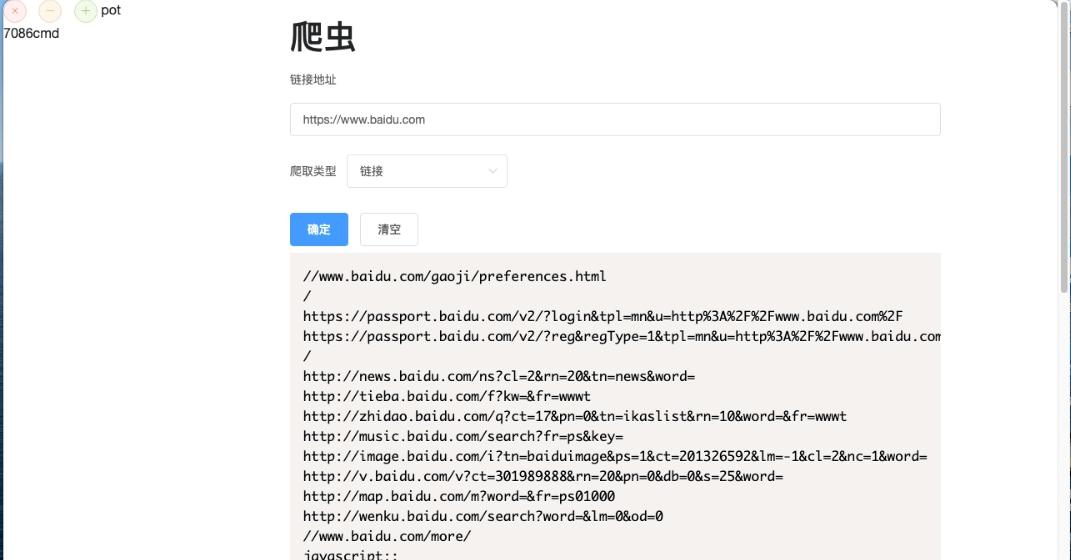Select the wenku.baidu.com result line

483,516
